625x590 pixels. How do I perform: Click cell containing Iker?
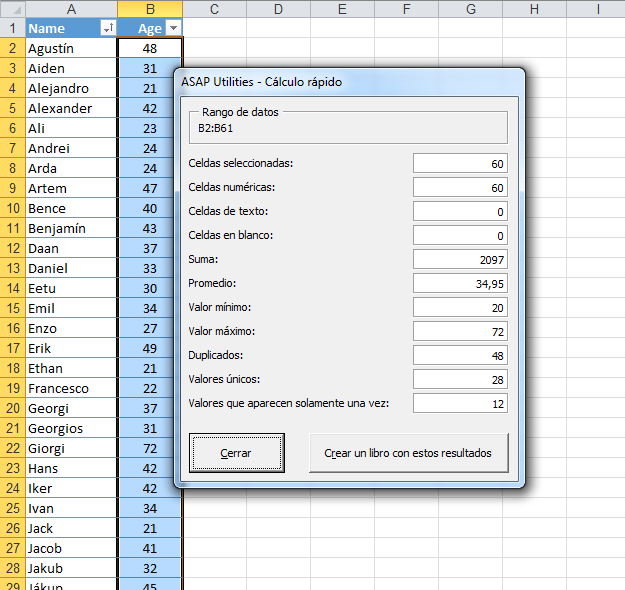[x=71, y=488]
